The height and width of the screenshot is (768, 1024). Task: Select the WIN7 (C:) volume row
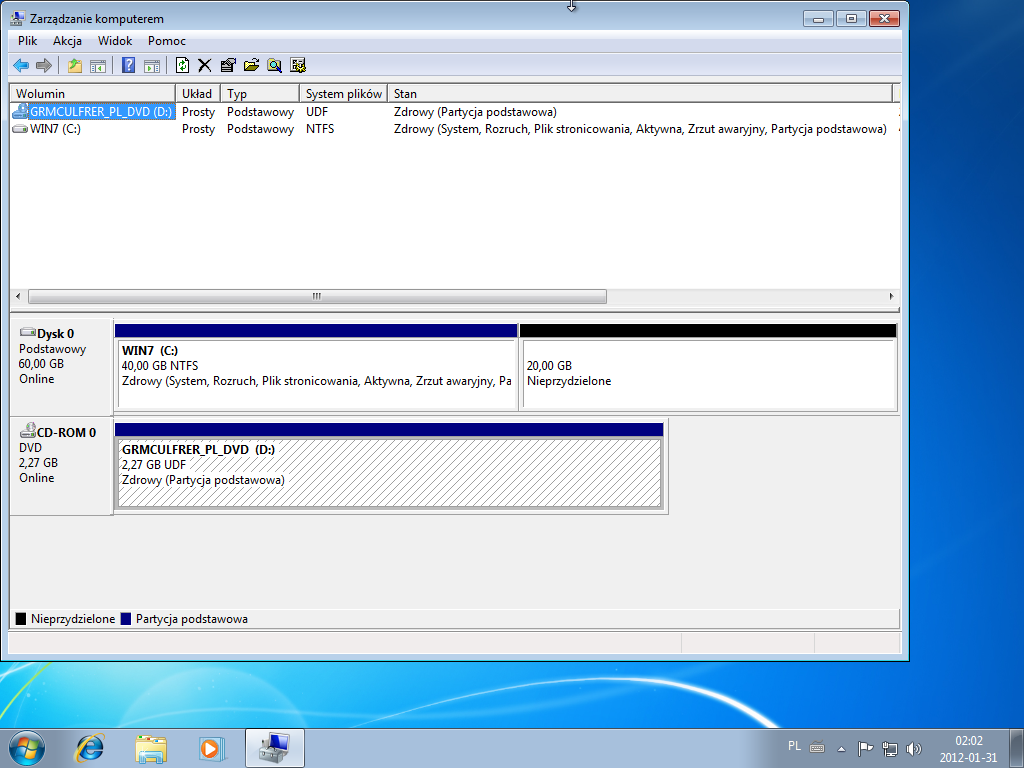pyautogui.click(x=455, y=129)
